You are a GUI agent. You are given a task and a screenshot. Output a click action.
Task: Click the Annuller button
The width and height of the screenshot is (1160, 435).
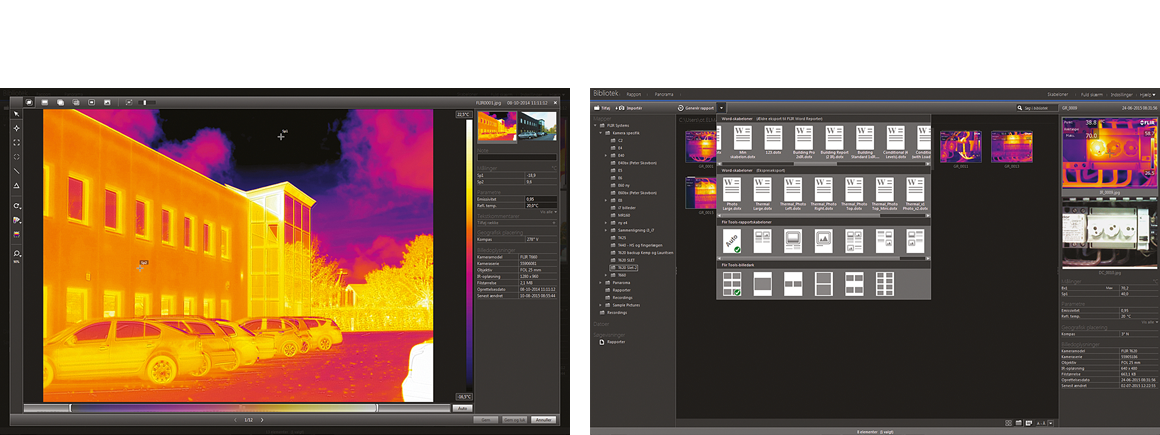tap(544, 420)
